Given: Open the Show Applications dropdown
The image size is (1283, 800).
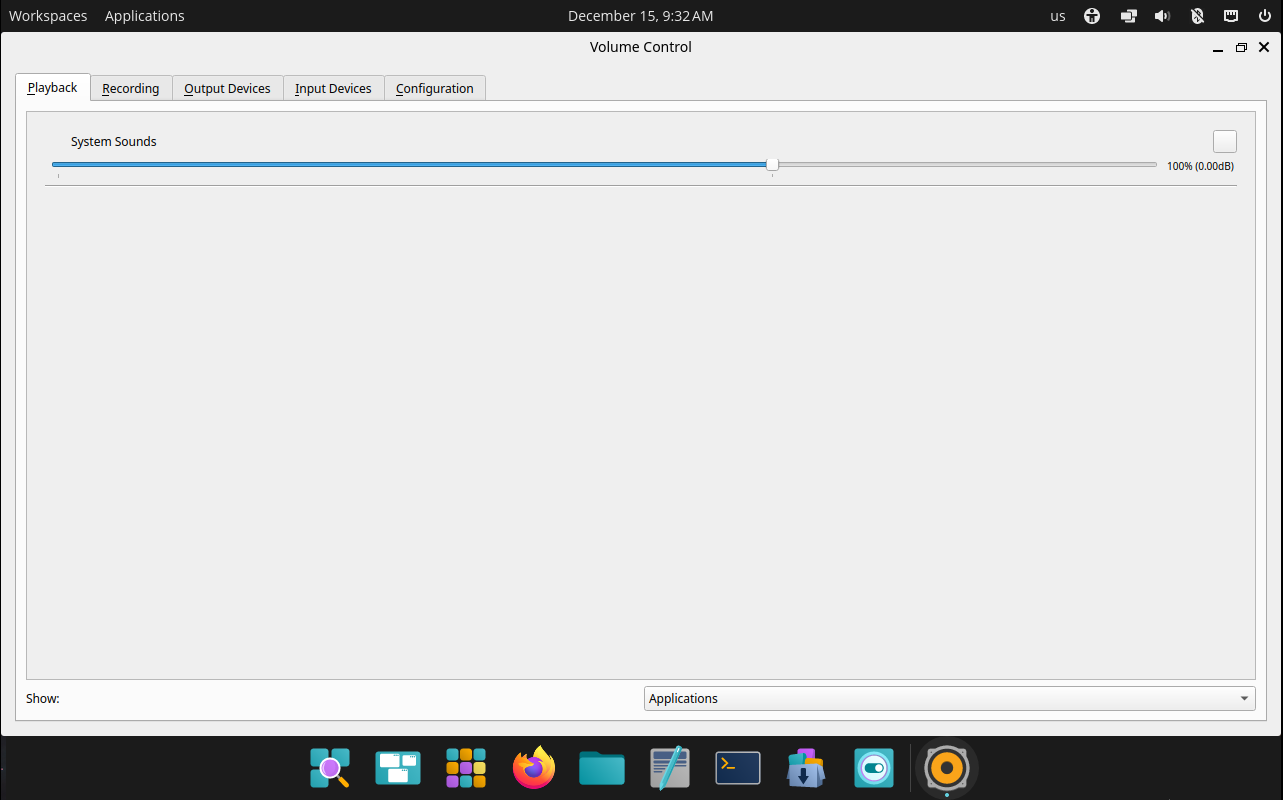Looking at the screenshot, I should click(x=947, y=698).
